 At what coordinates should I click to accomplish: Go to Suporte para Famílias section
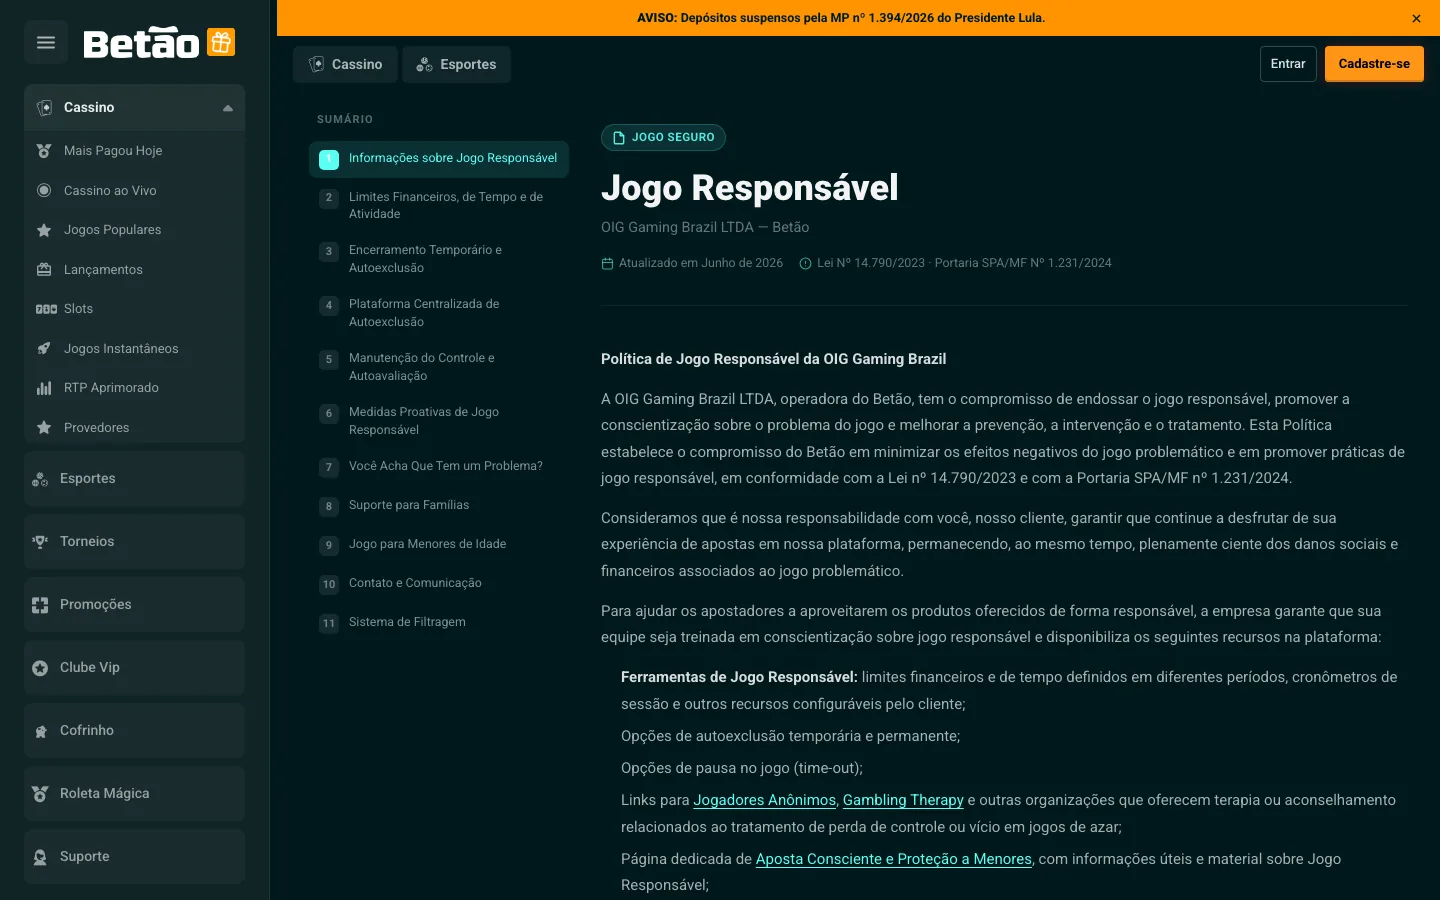438,505
